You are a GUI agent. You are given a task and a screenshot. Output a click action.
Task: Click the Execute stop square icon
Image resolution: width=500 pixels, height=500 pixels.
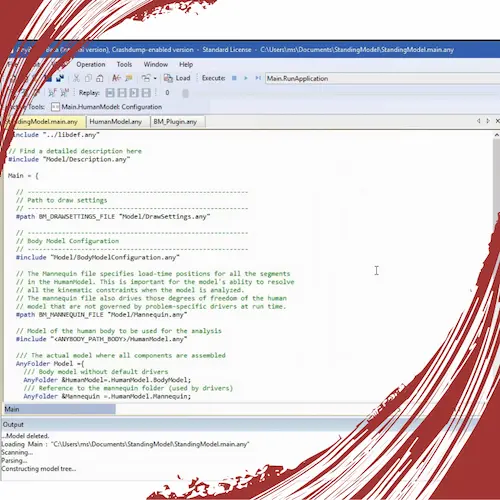click(234, 78)
